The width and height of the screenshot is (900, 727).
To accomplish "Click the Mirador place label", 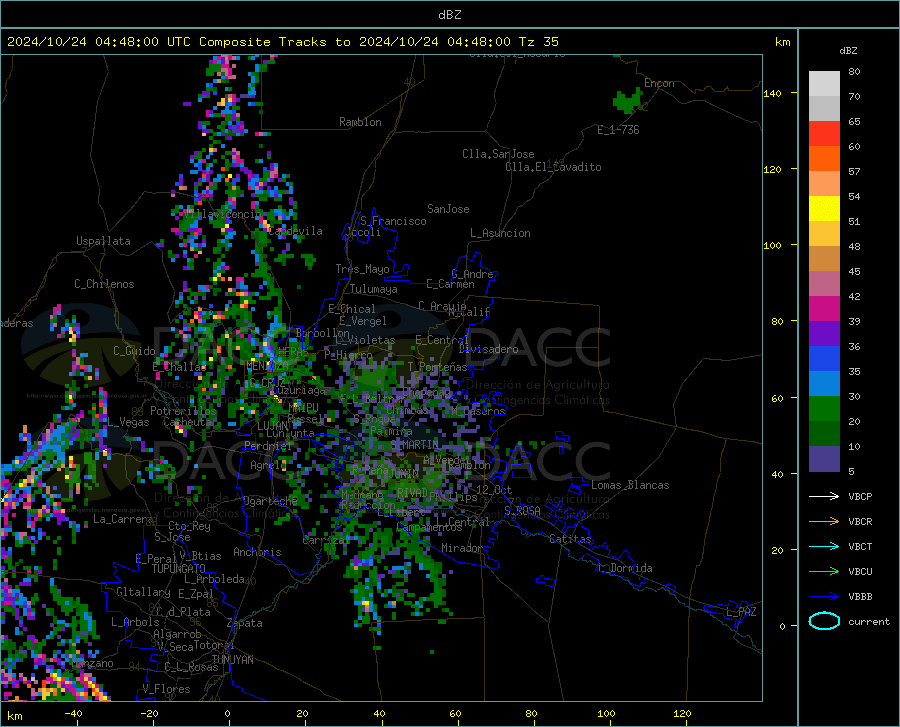I will 461,548.
